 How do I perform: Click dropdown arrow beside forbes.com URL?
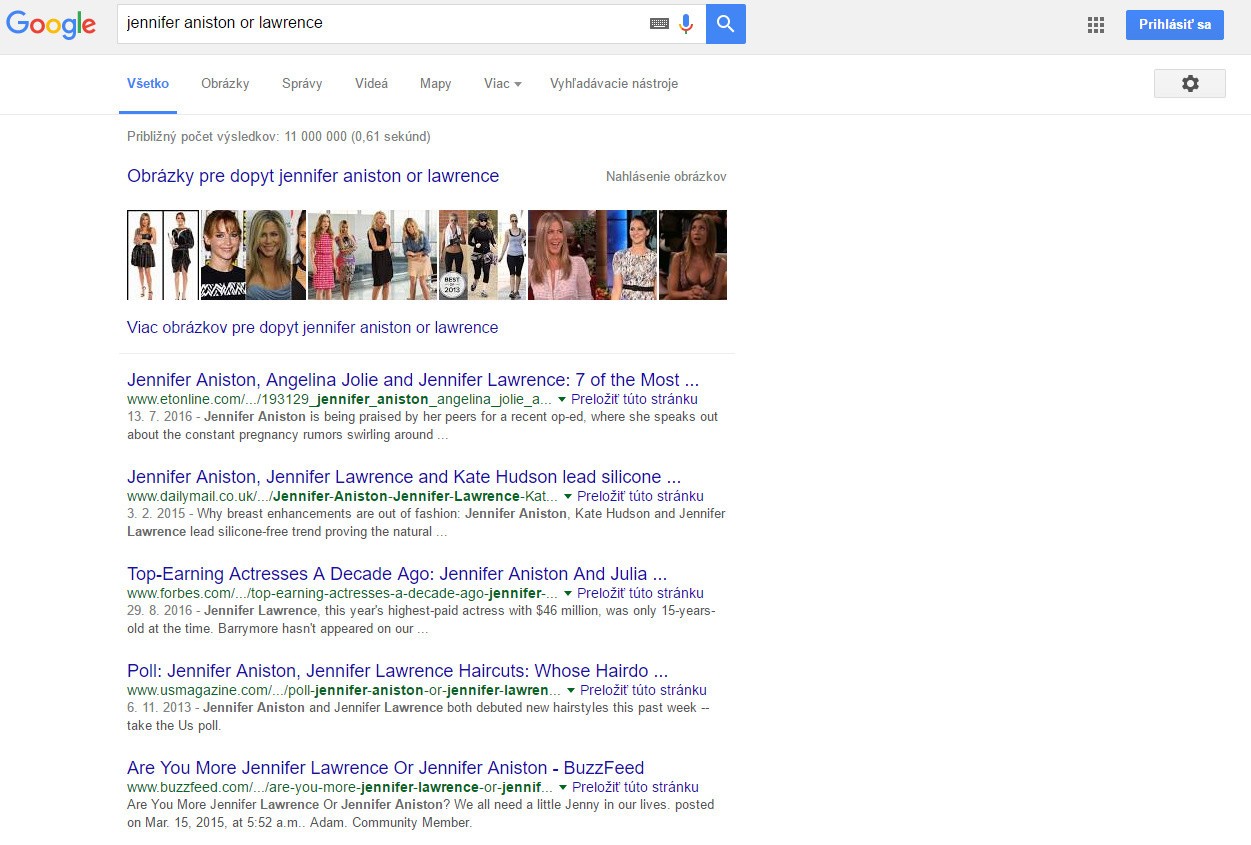(x=568, y=593)
